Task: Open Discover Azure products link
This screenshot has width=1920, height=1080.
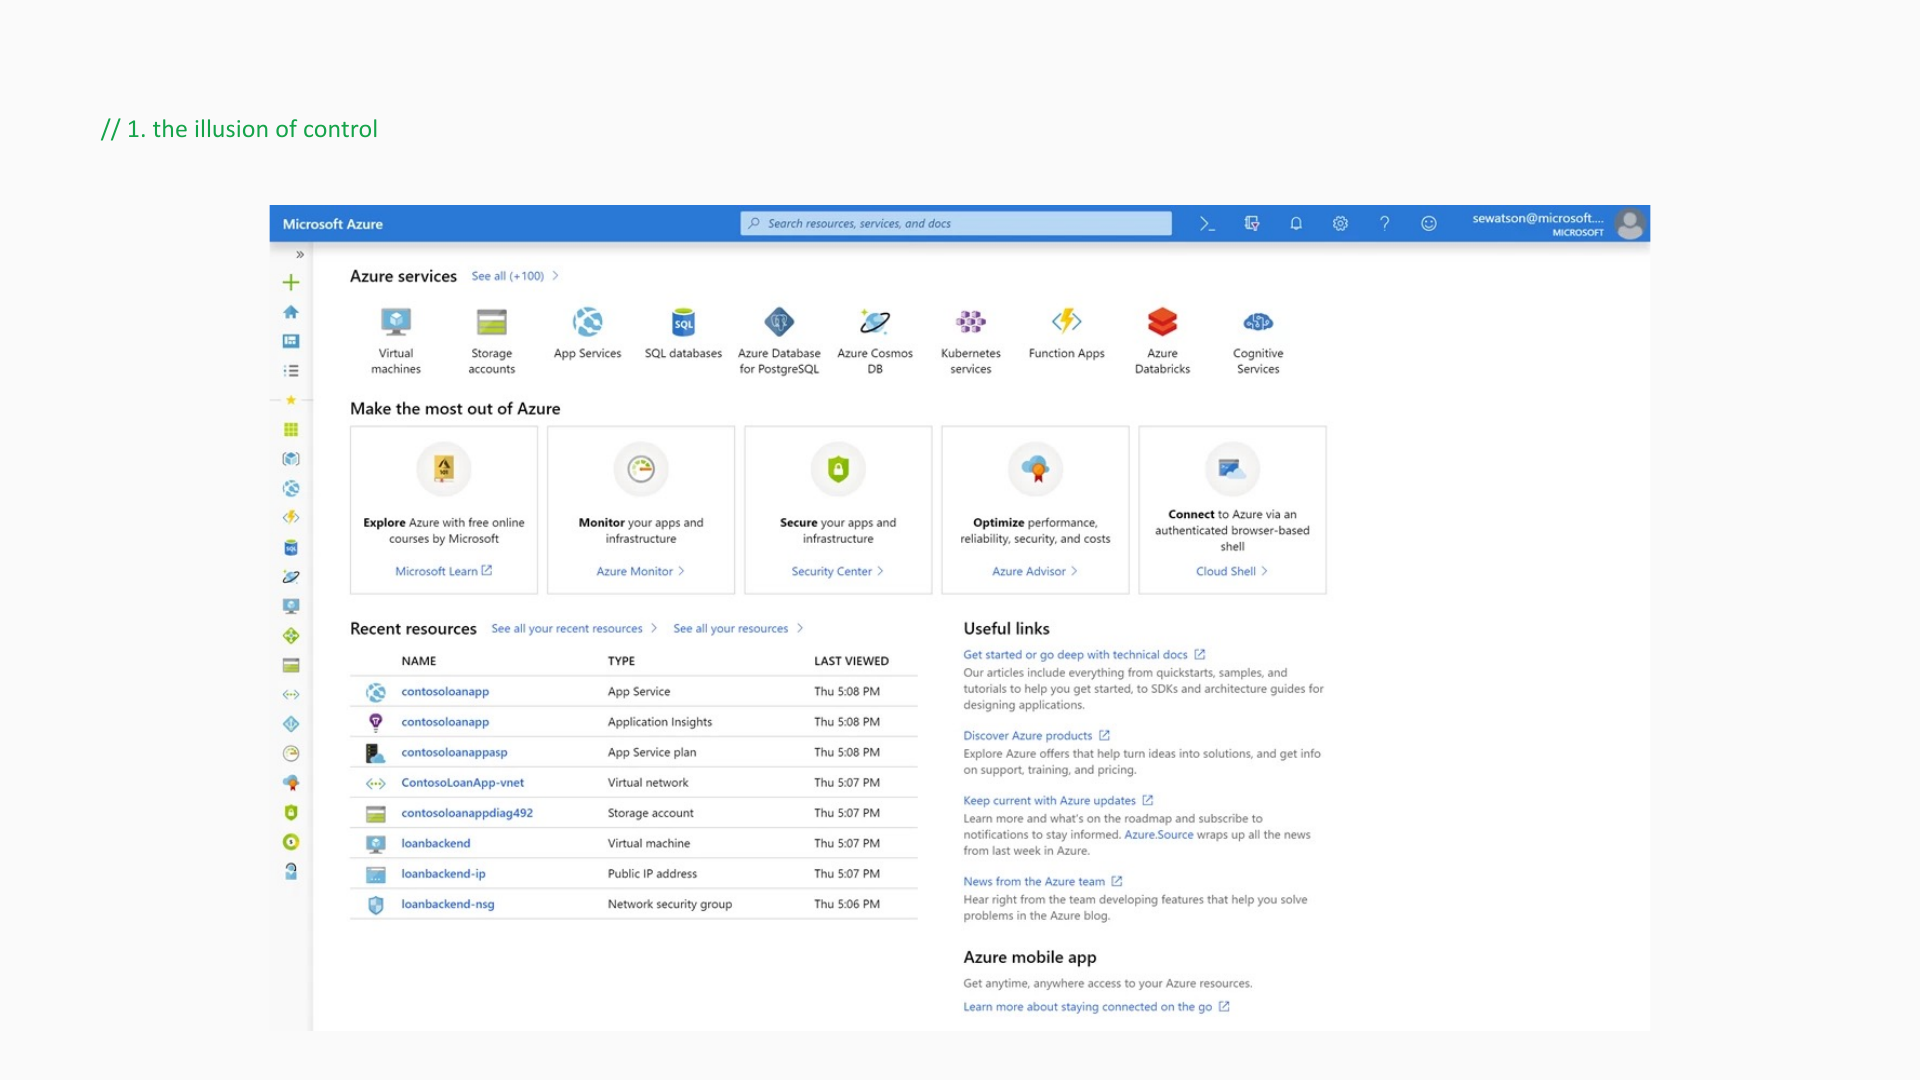Action: point(1036,736)
